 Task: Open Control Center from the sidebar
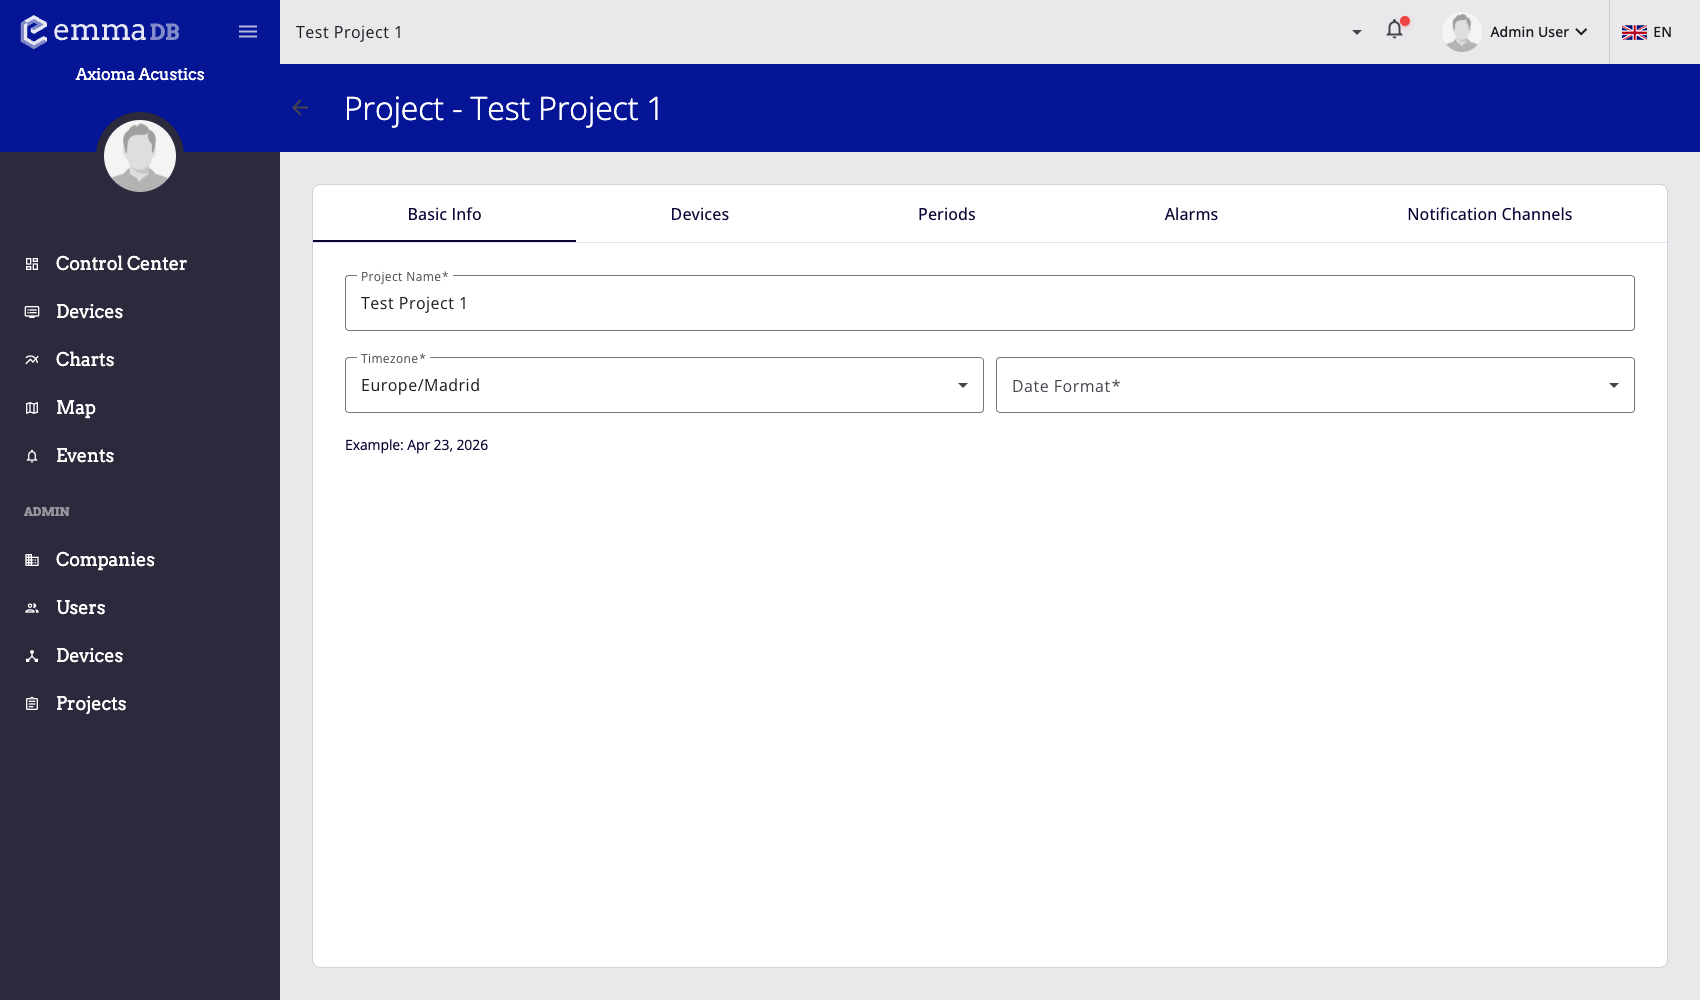(x=121, y=263)
